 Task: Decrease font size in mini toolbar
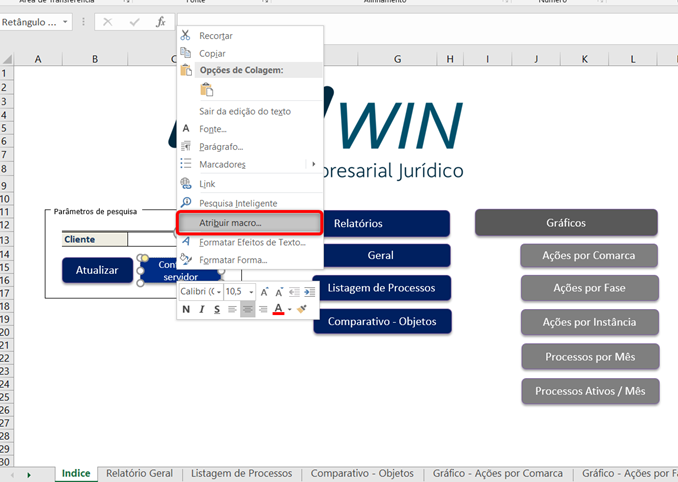(279, 292)
